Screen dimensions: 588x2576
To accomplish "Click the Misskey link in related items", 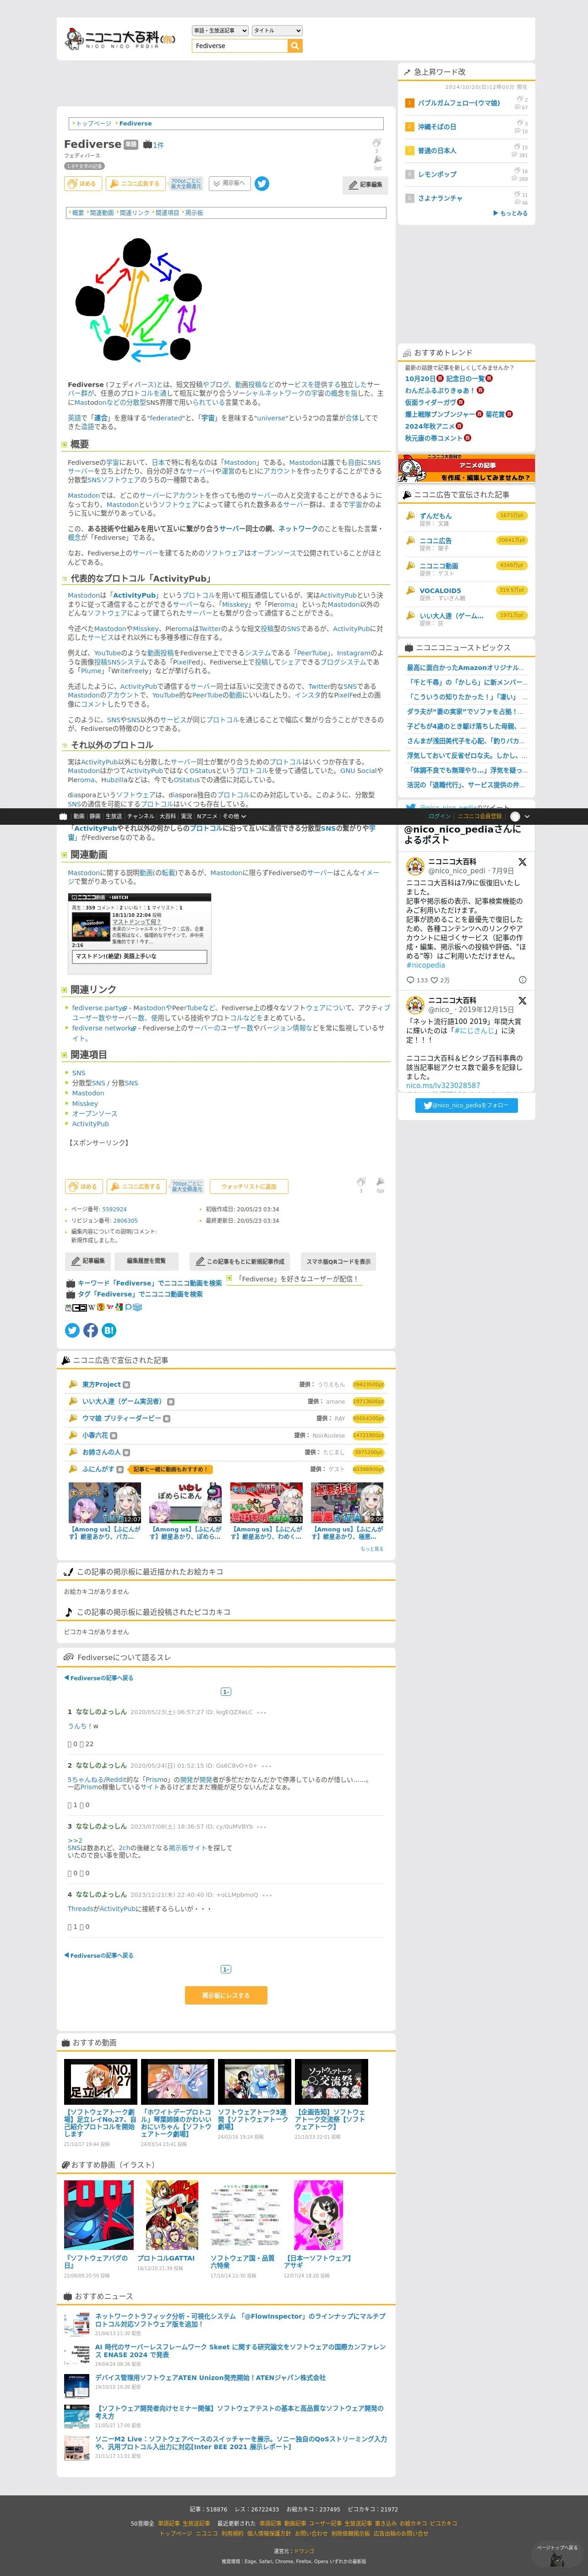I will [85, 1103].
